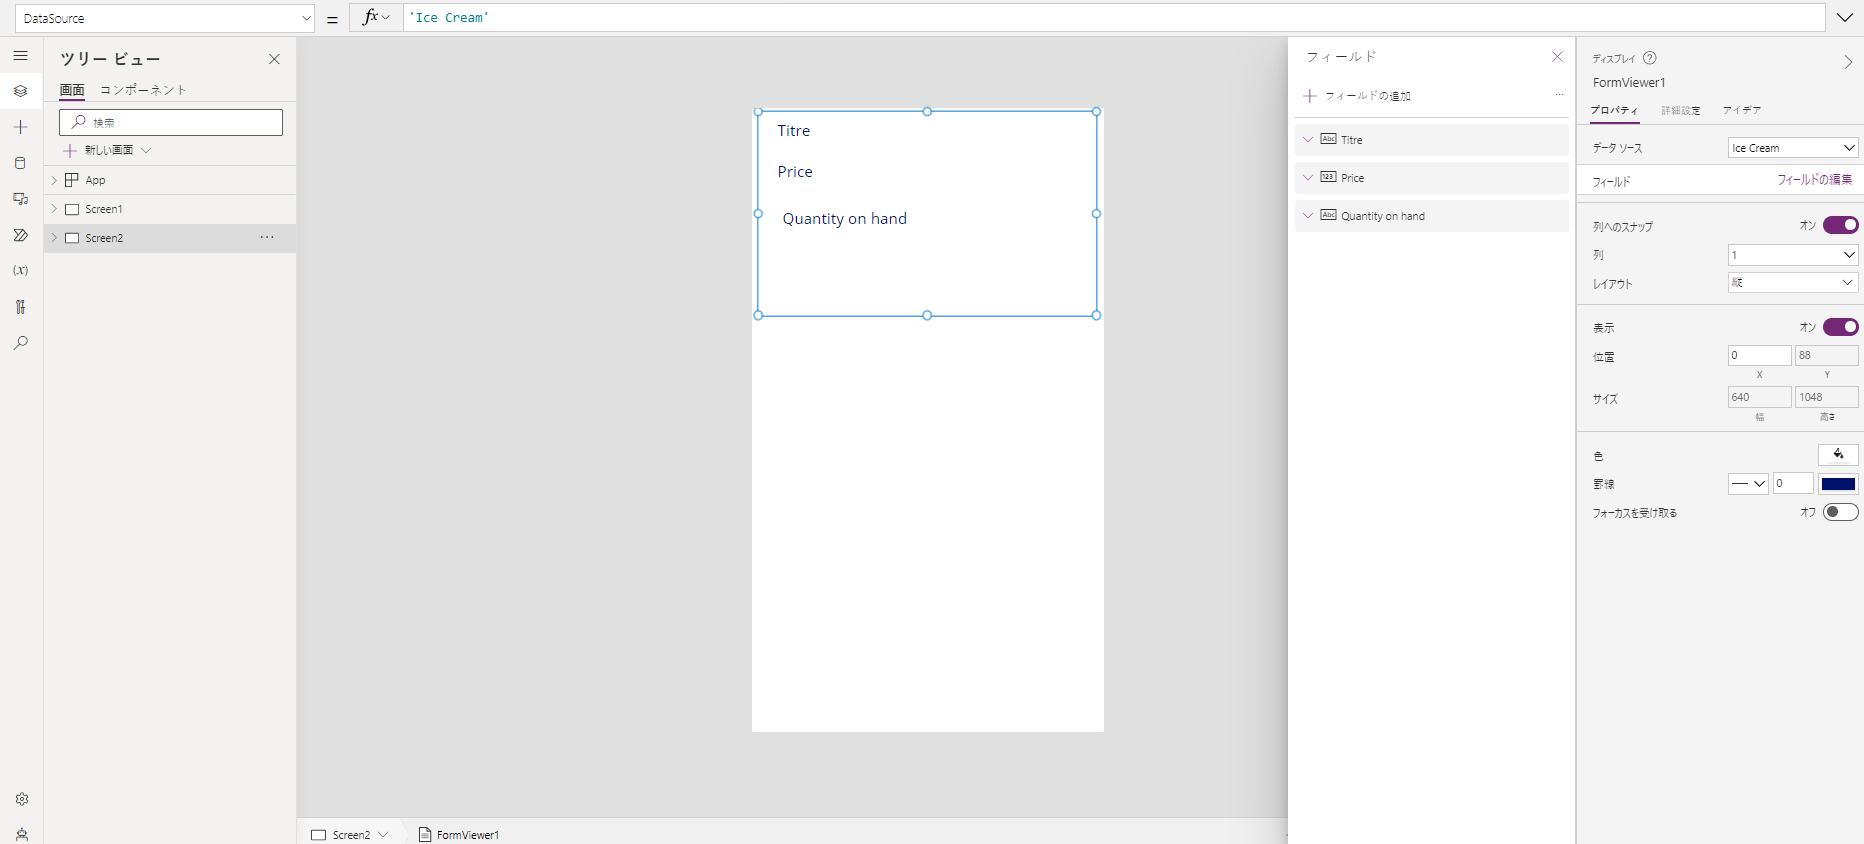1864x844 pixels.
Task: Click the FormViewer1 breadcrumb
Action: [459, 835]
